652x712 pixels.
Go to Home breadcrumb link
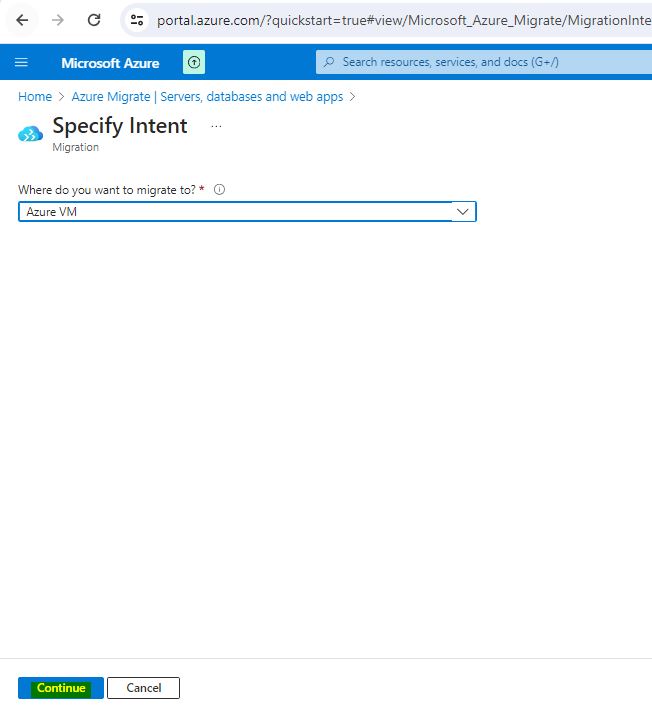(x=35, y=97)
